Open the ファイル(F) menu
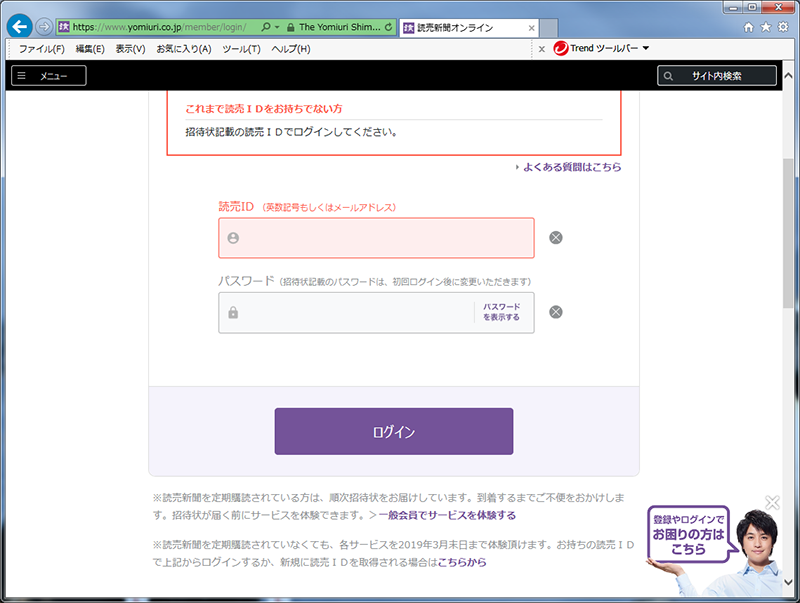800x603 pixels. (42, 49)
